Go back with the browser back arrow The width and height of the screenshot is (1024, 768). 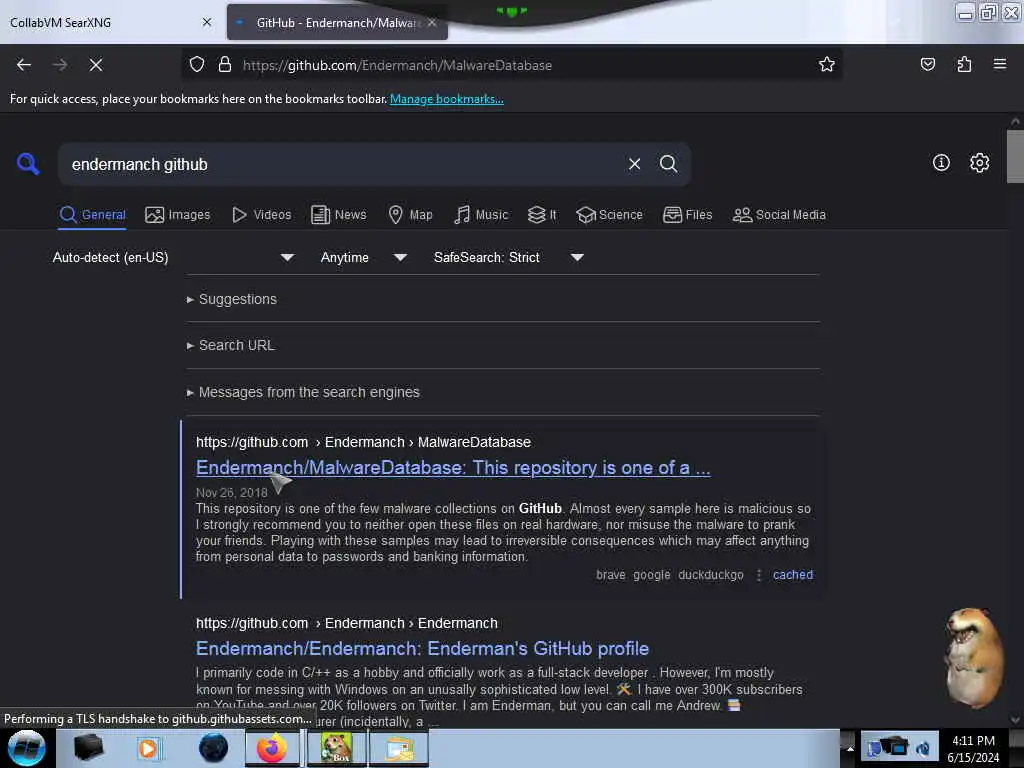[24, 65]
